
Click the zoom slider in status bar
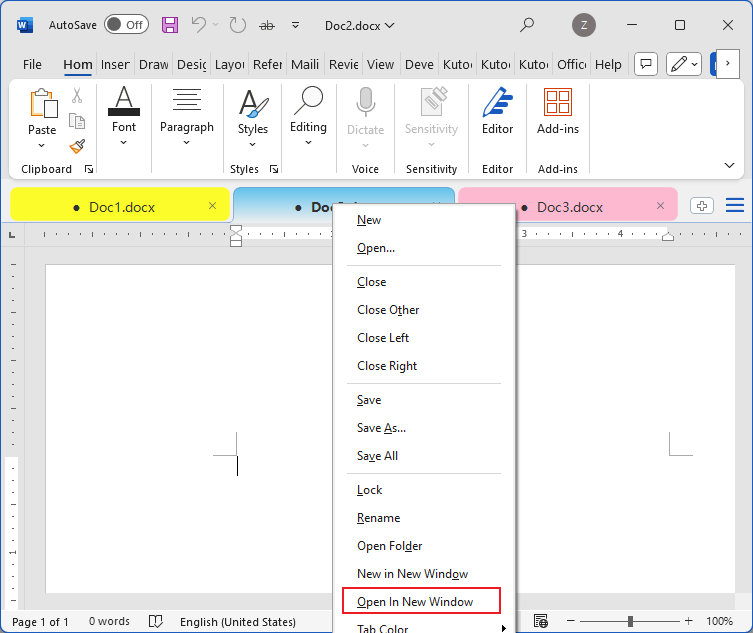tap(629, 621)
